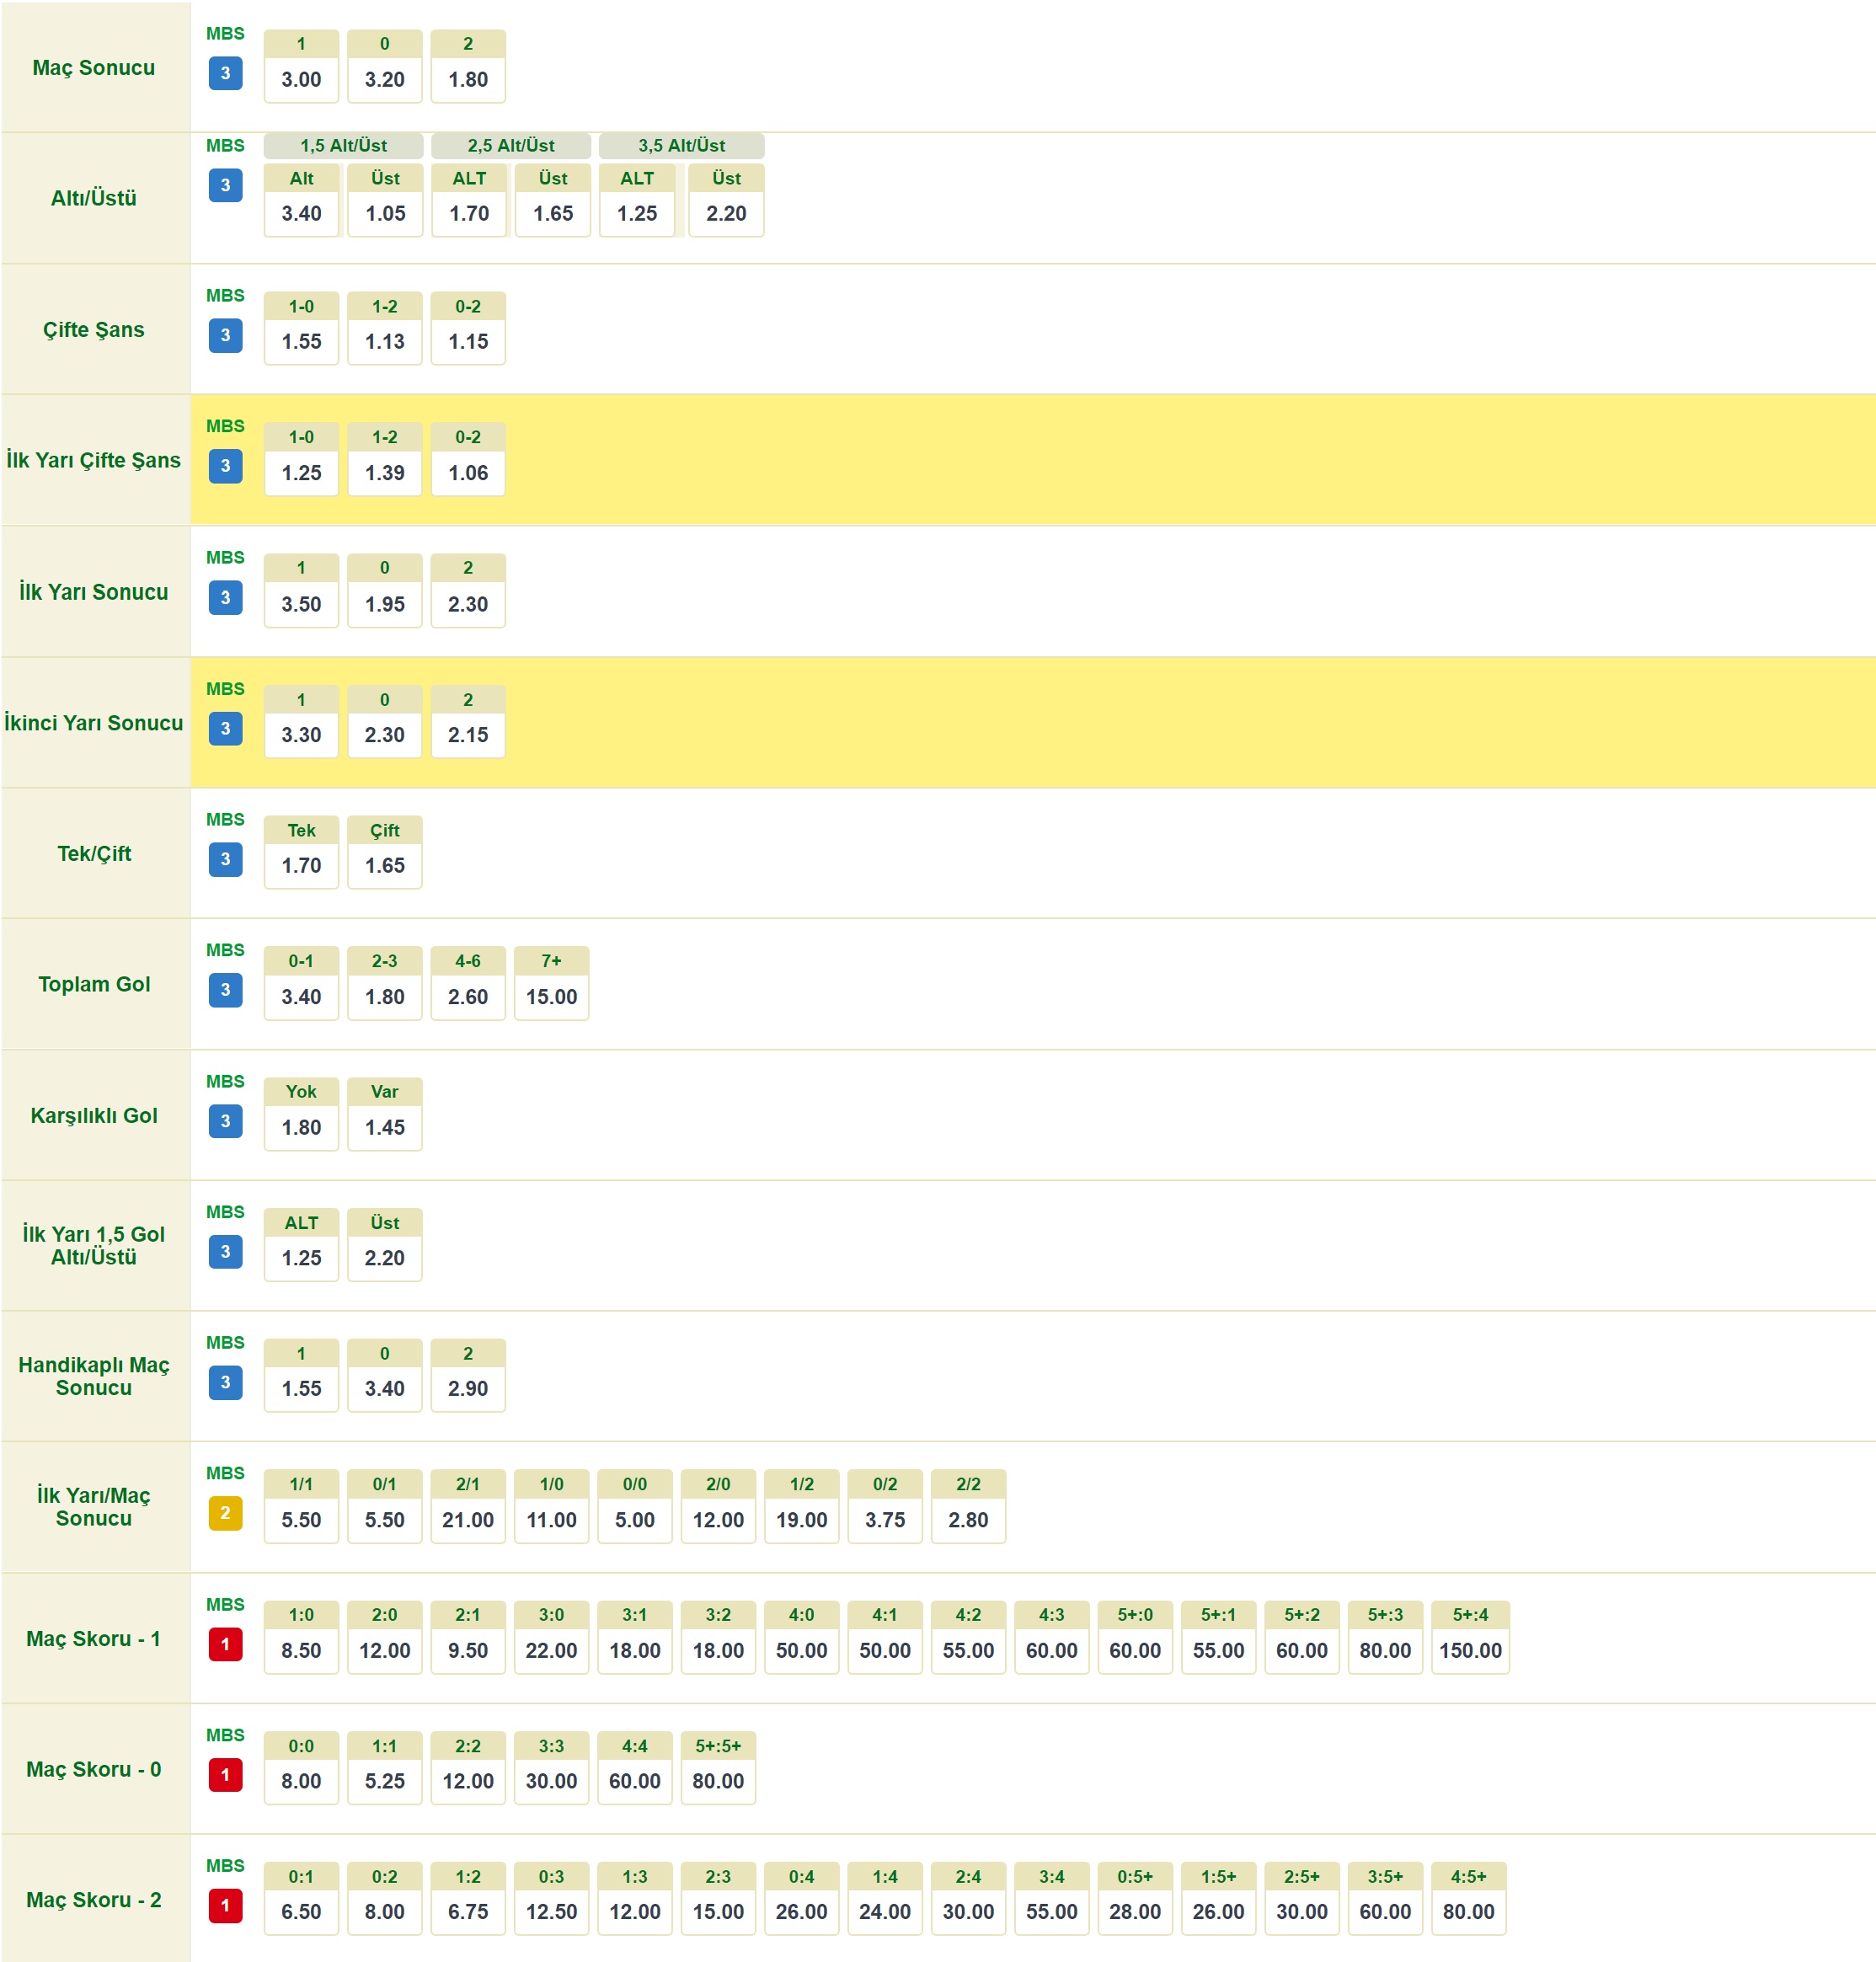Click the blue MBS 3 badge for Karşılıklı Gol
This screenshot has width=1876, height=1962.
[x=225, y=1121]
